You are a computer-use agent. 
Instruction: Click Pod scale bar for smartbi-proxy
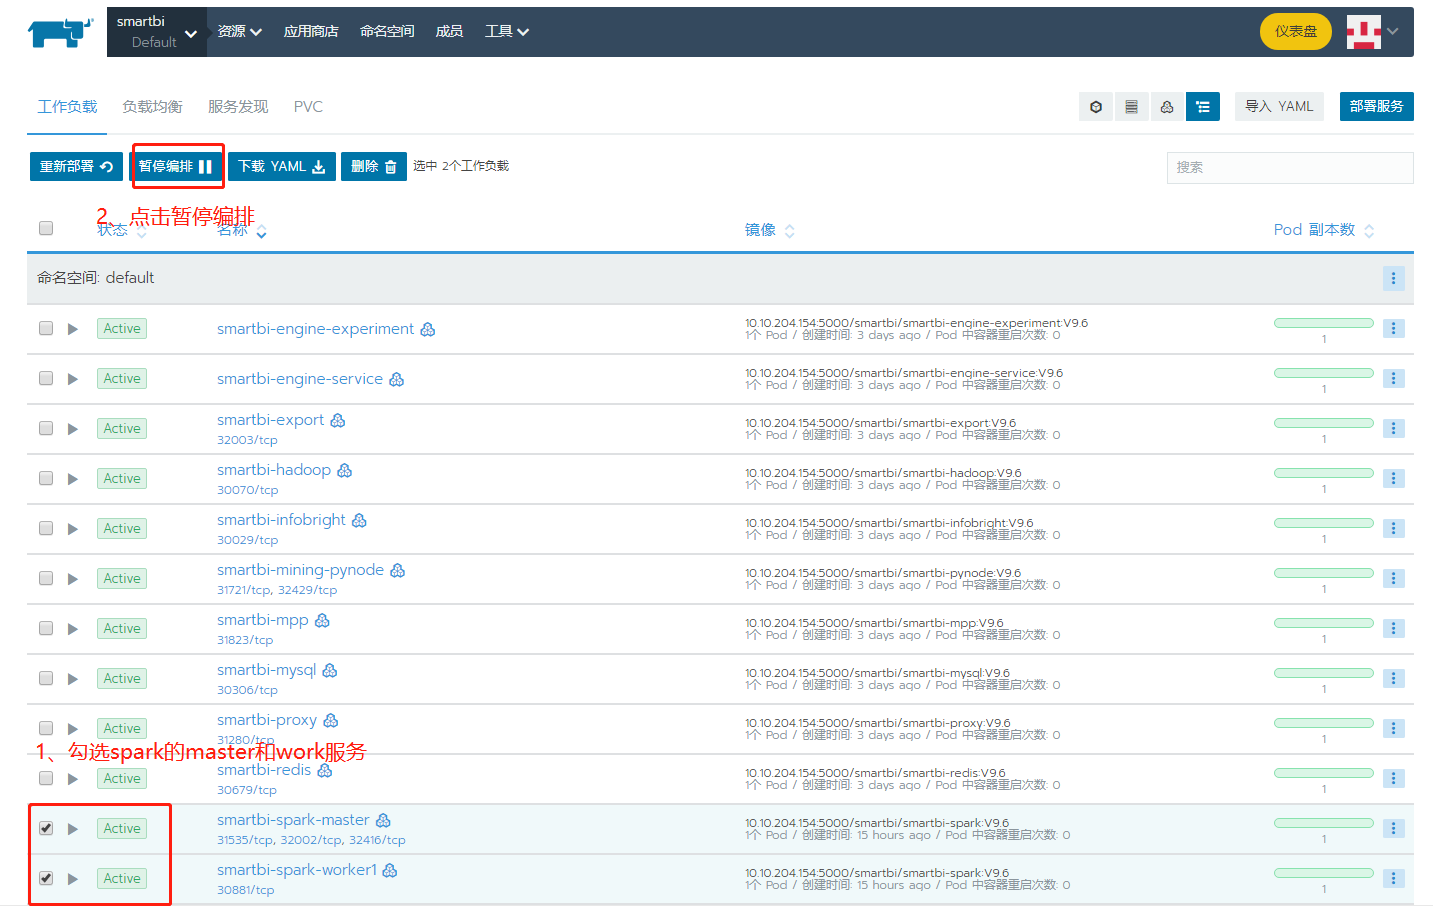(x=1324, y=723)
